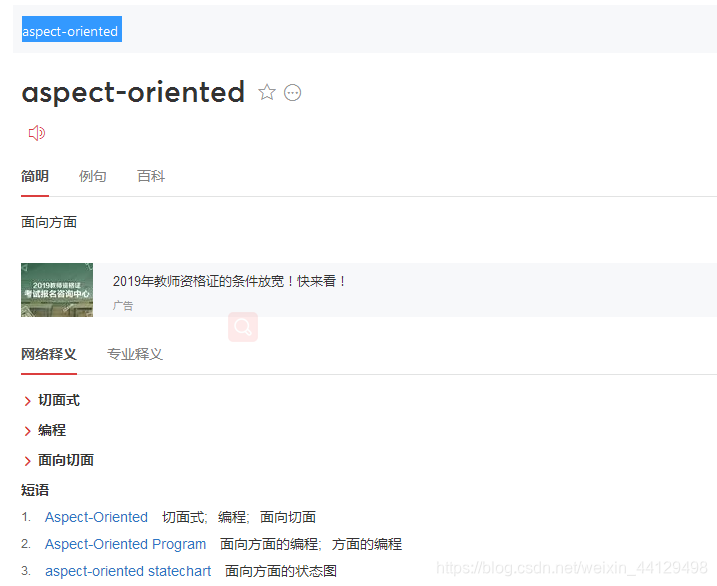Switch to the 简明 tab
The height and width of the screenshot is (586, 717).
(x=35, y=176)
